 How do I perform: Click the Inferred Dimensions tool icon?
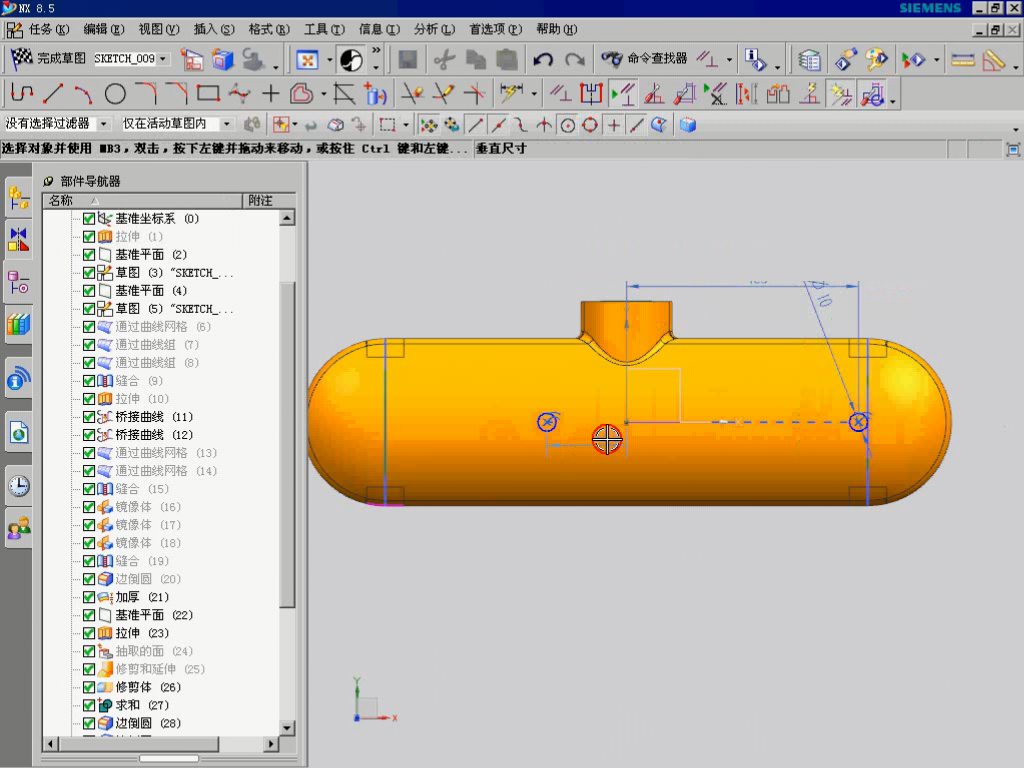(x=511, y=93)
